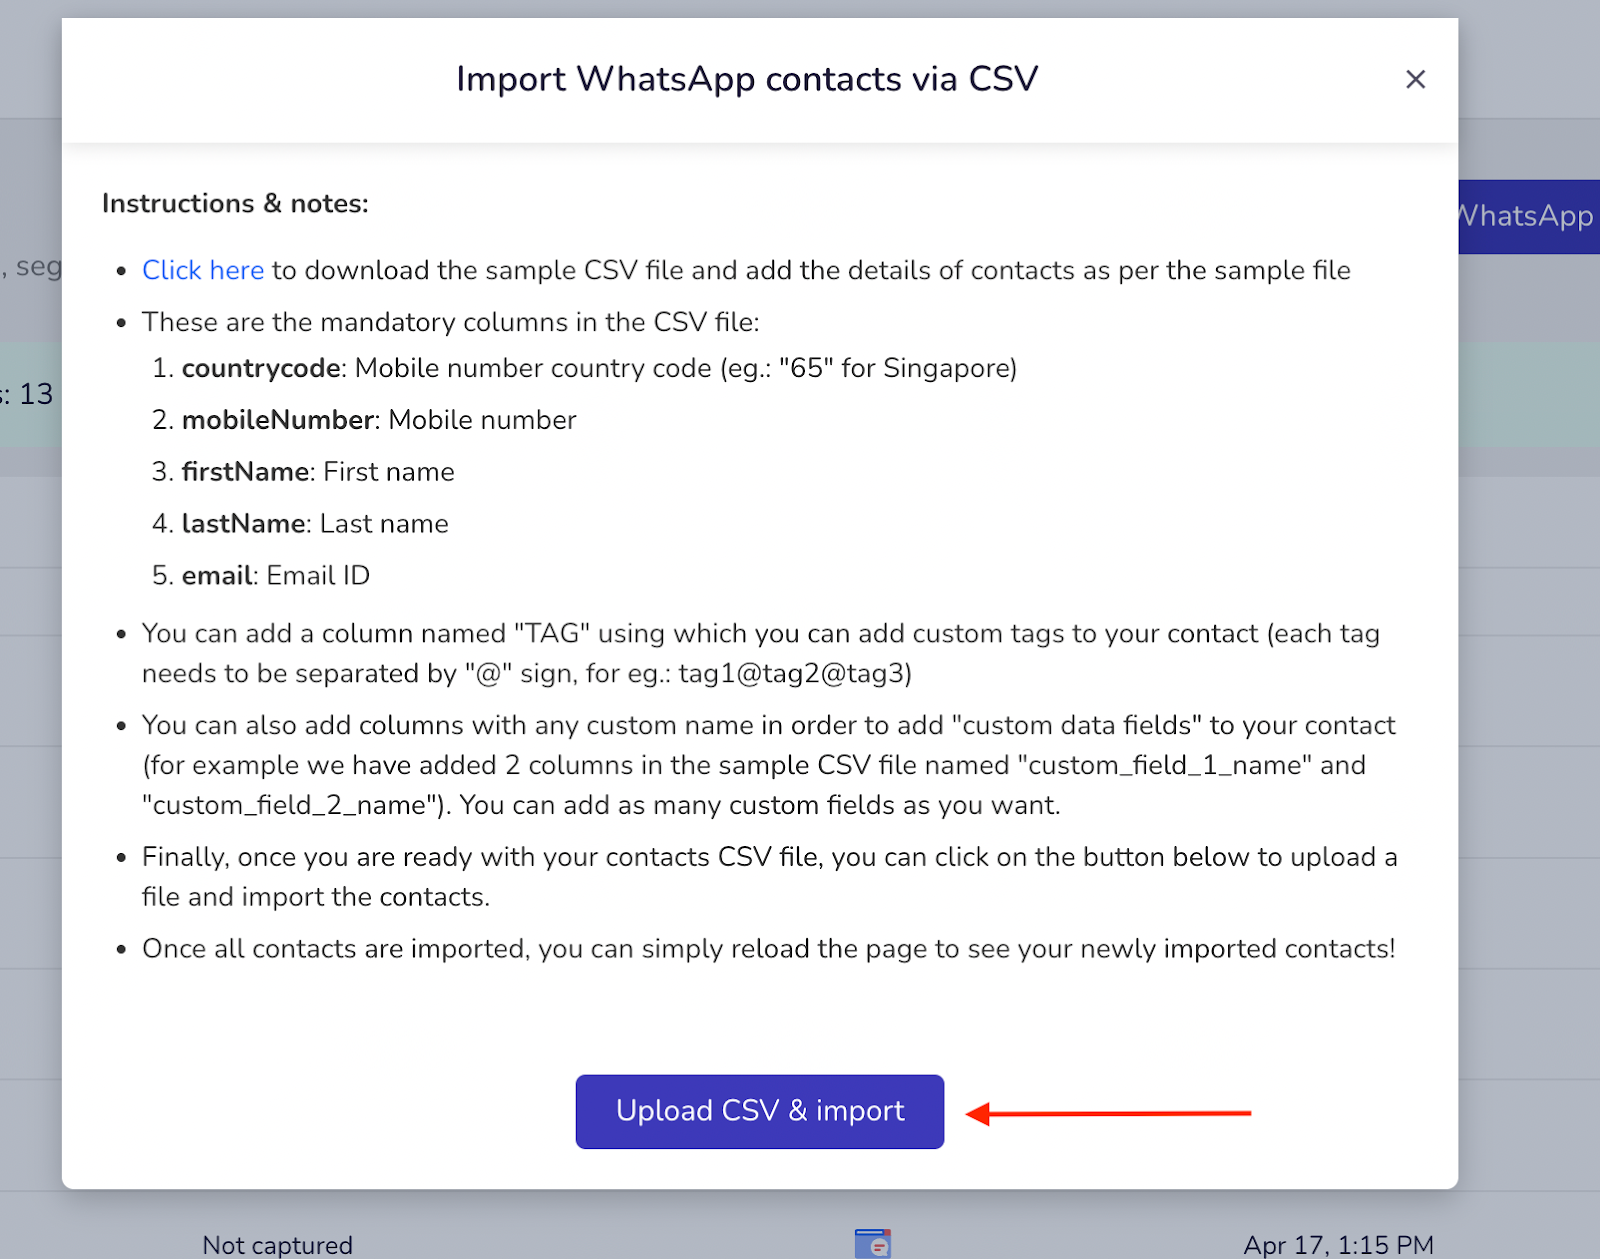This screenshot has width=1600, height=1259.
Task: Click the 'custom_field_2_name' example text
Action: [x=289, y=805]
